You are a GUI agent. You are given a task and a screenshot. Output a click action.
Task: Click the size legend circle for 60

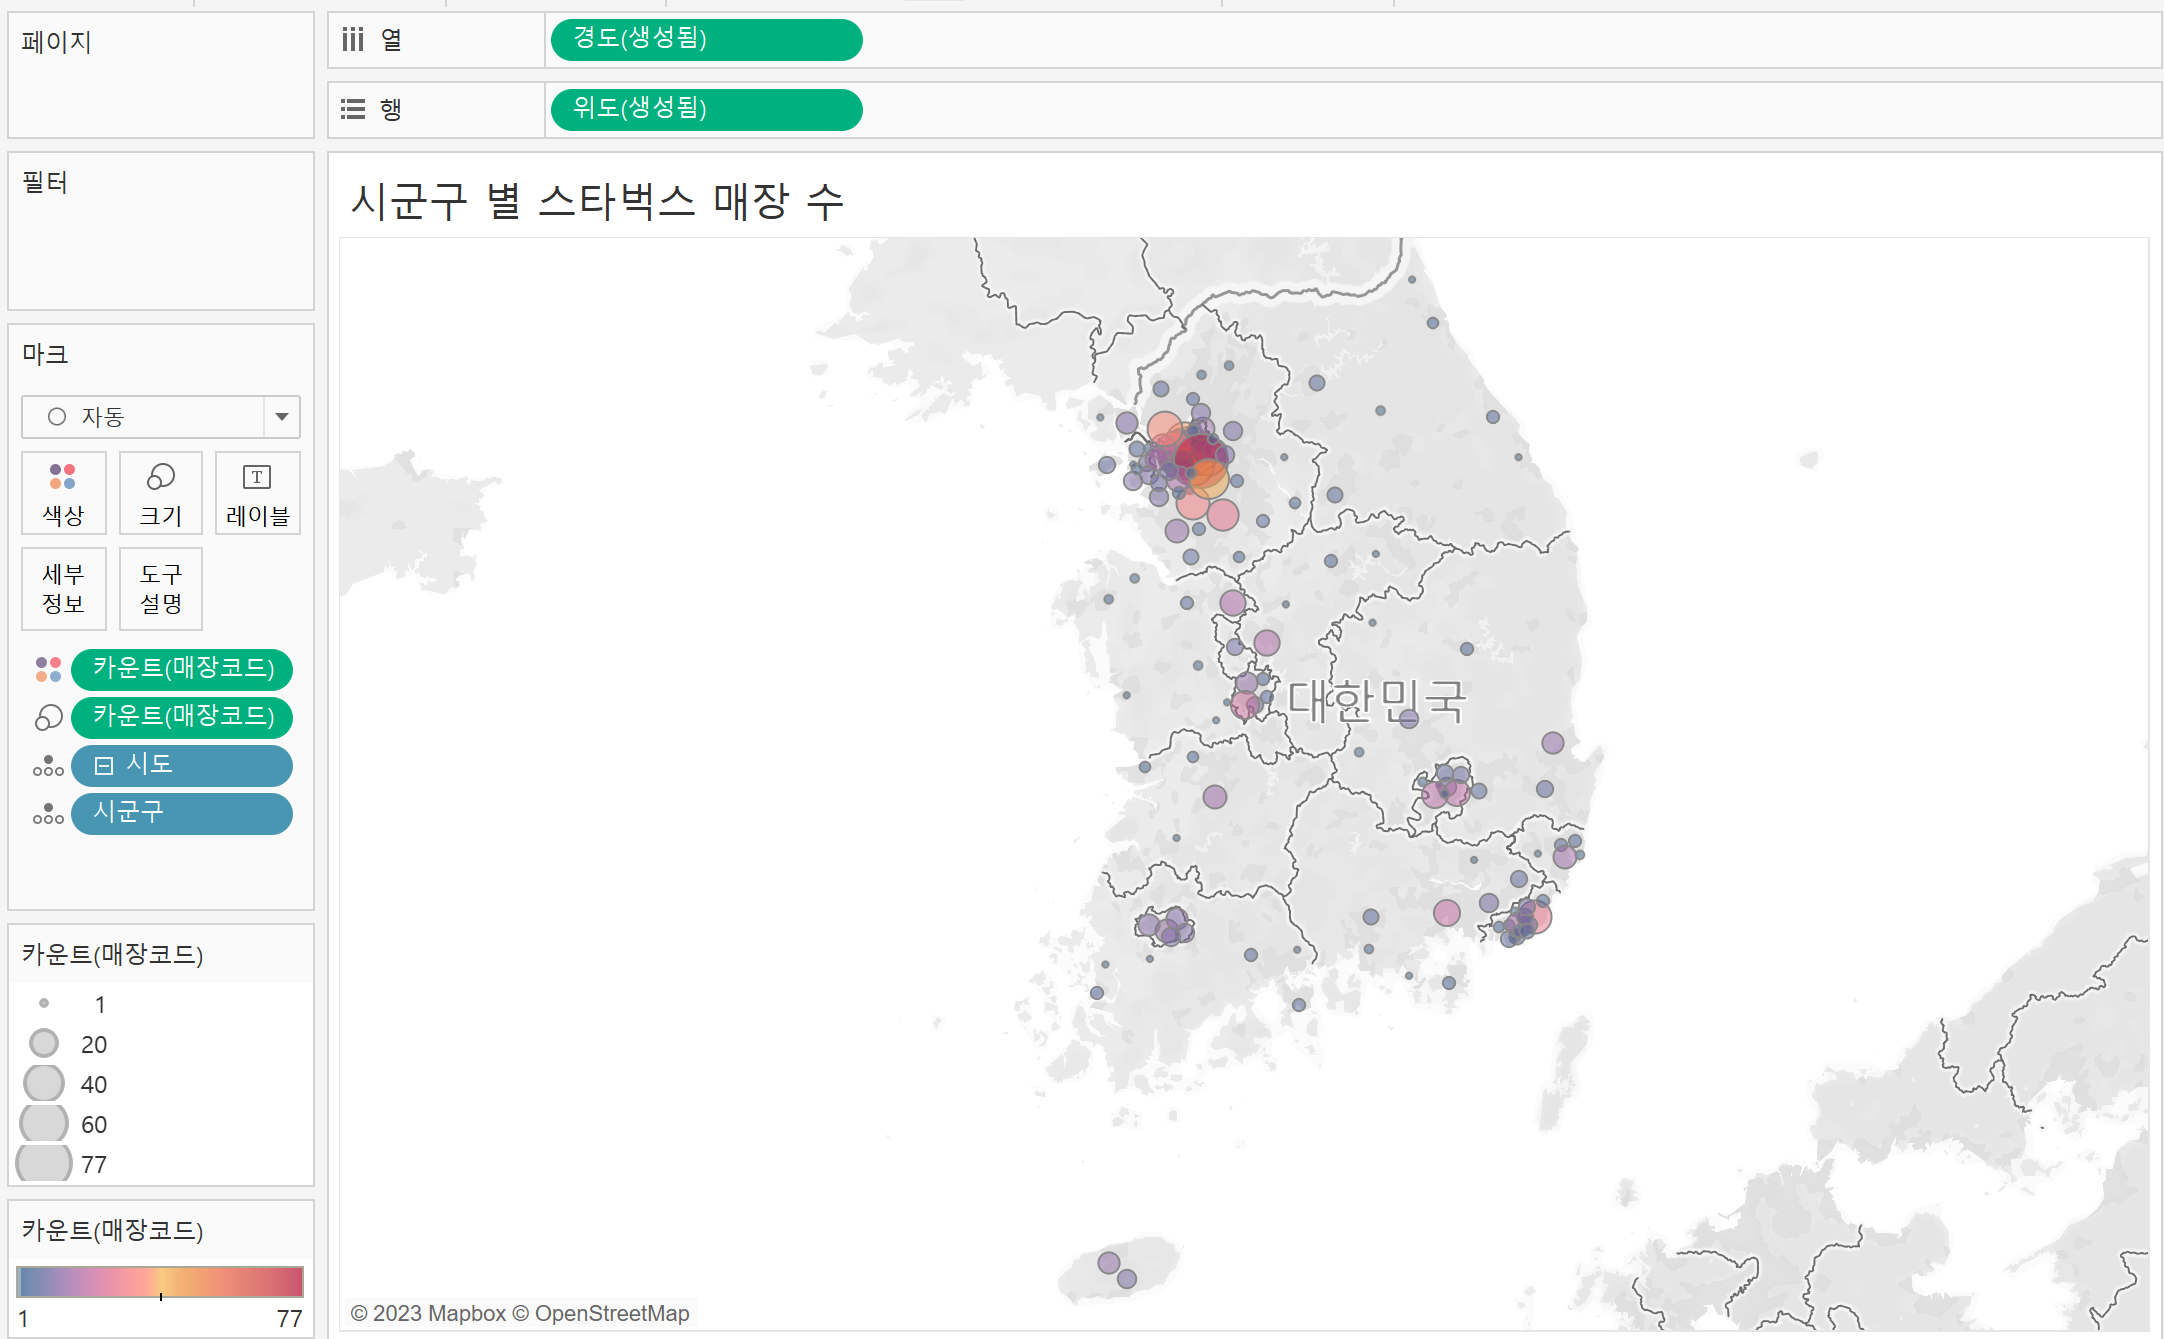pos(44,1124)
